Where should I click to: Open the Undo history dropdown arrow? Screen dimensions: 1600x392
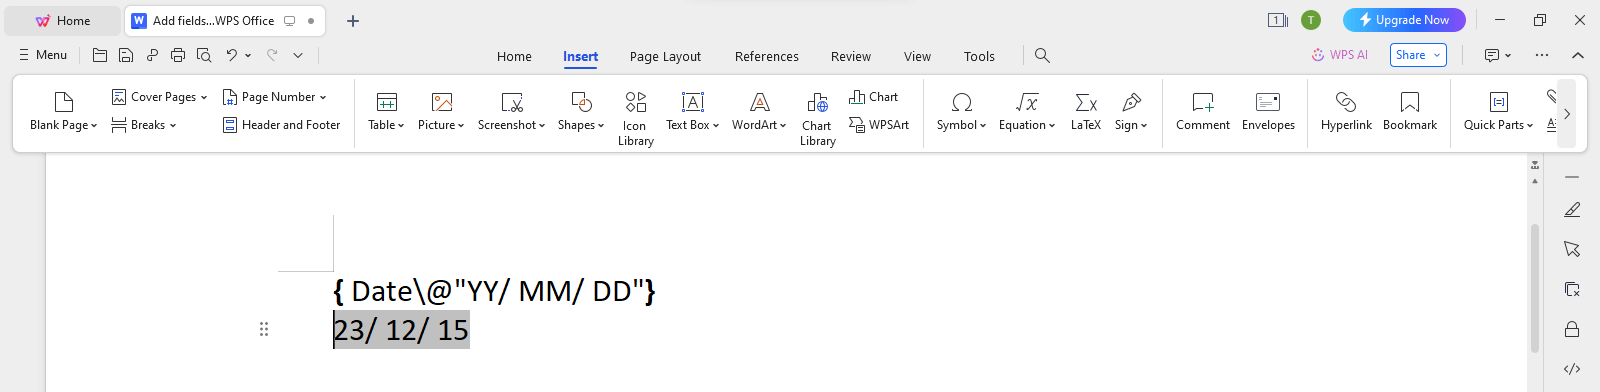click(x=248, y=55)
